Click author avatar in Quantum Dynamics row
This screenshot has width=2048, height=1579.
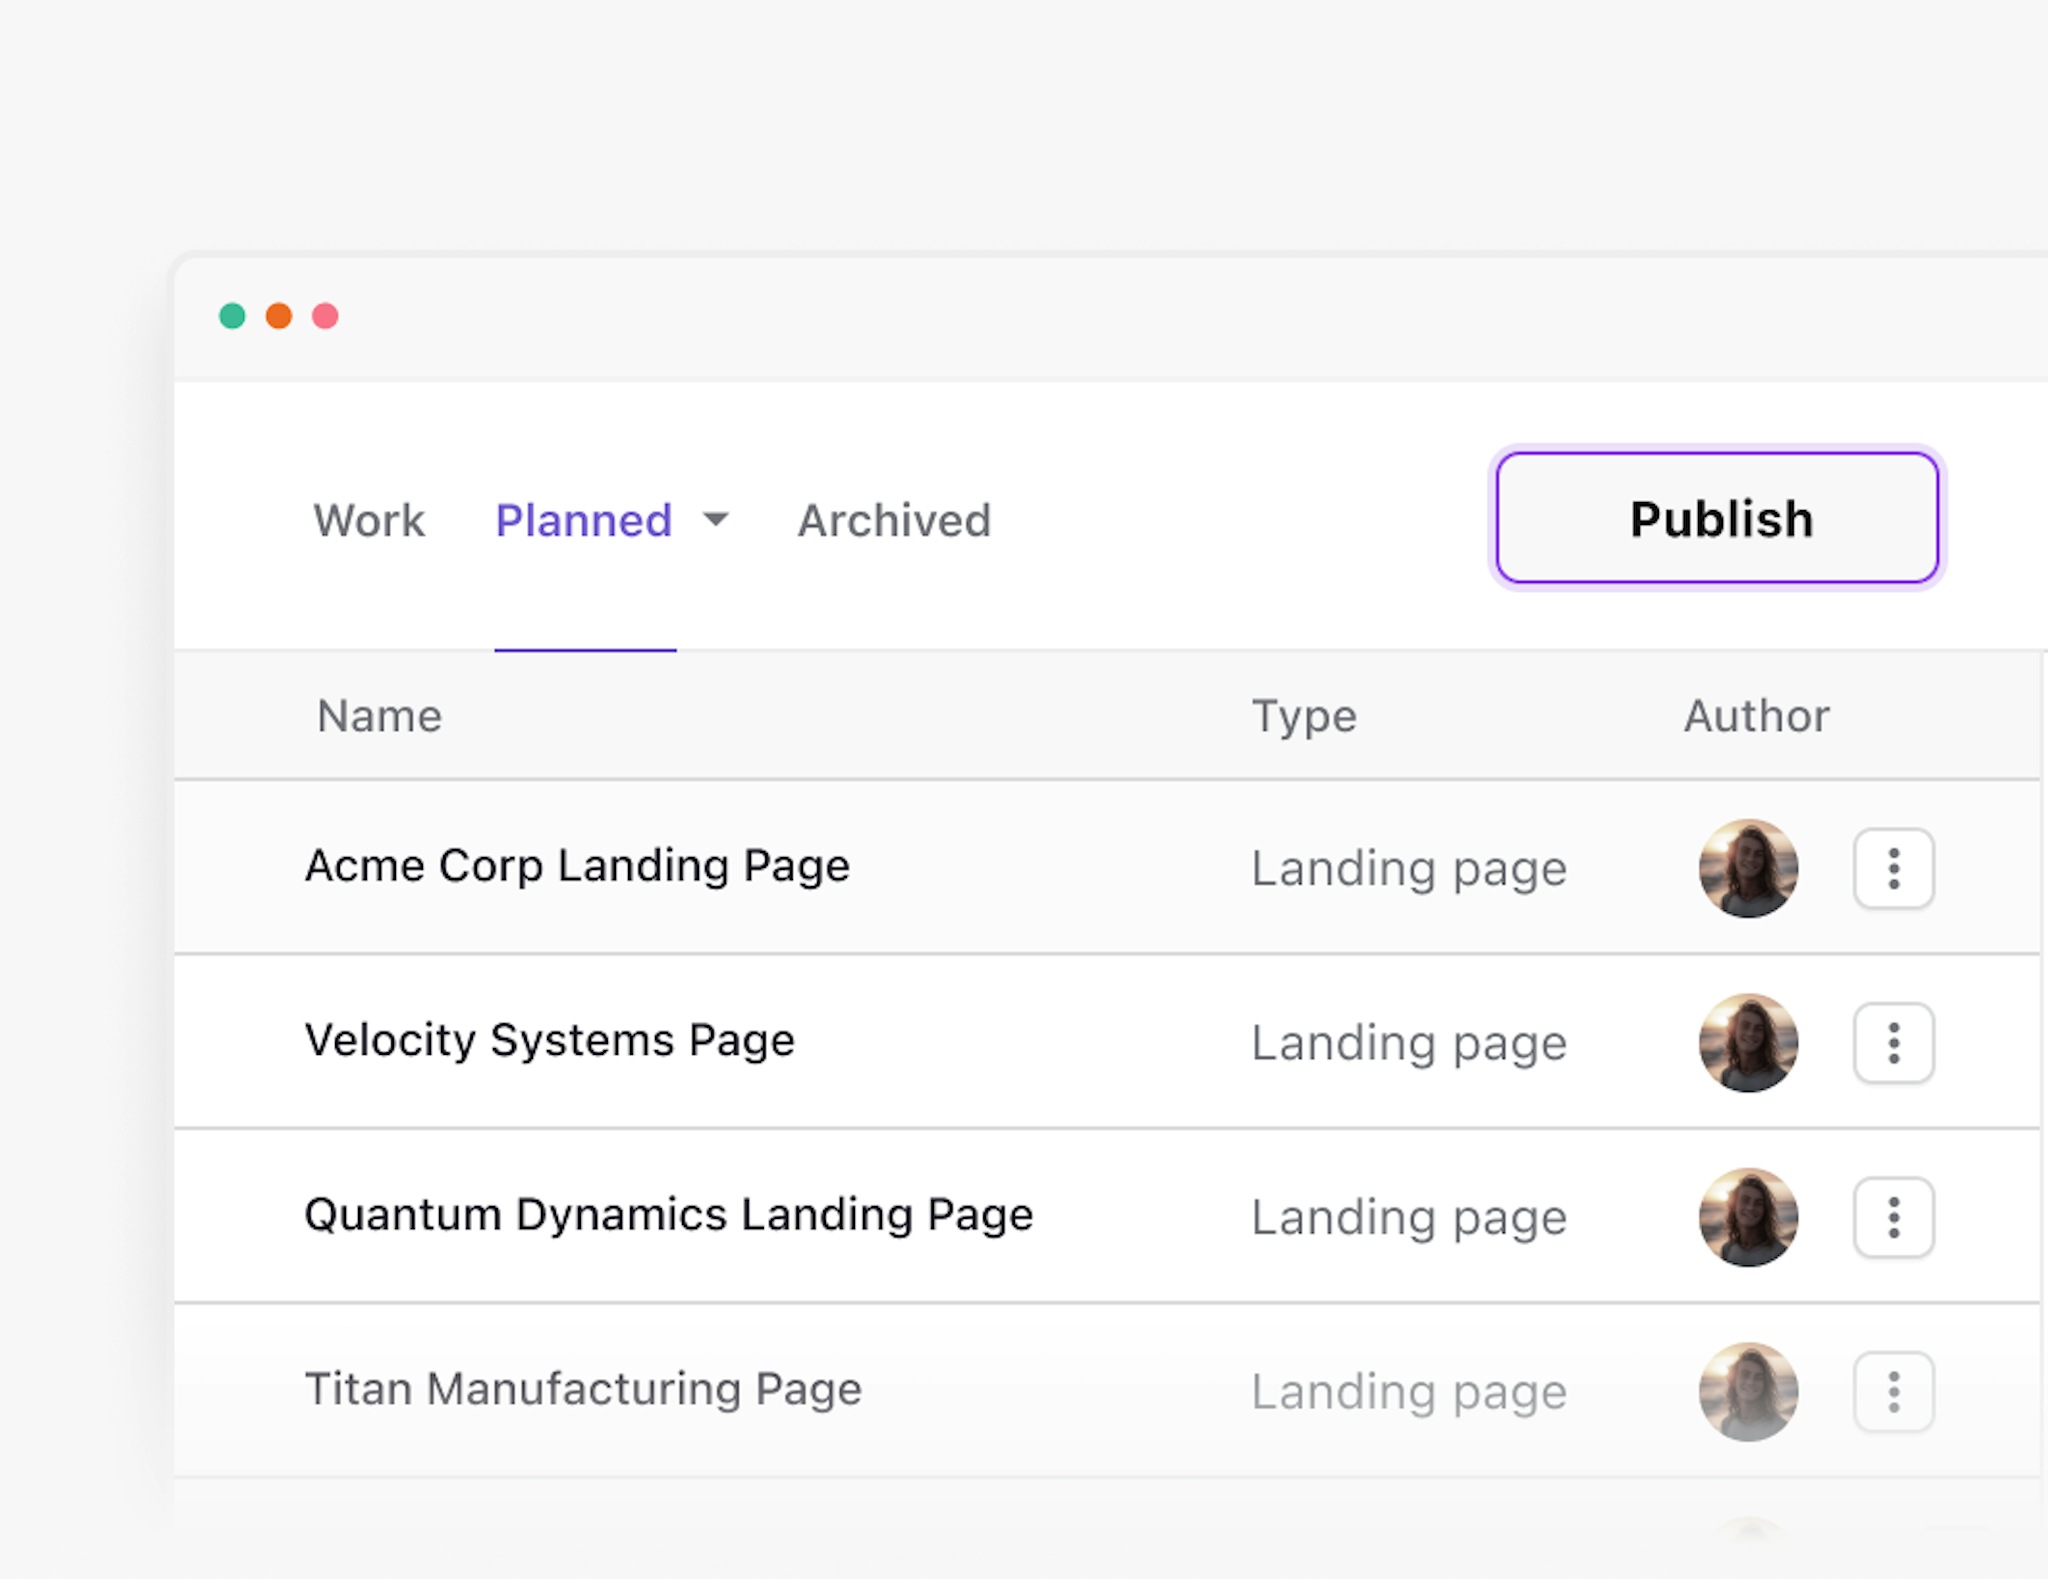pos(1748,1217)
